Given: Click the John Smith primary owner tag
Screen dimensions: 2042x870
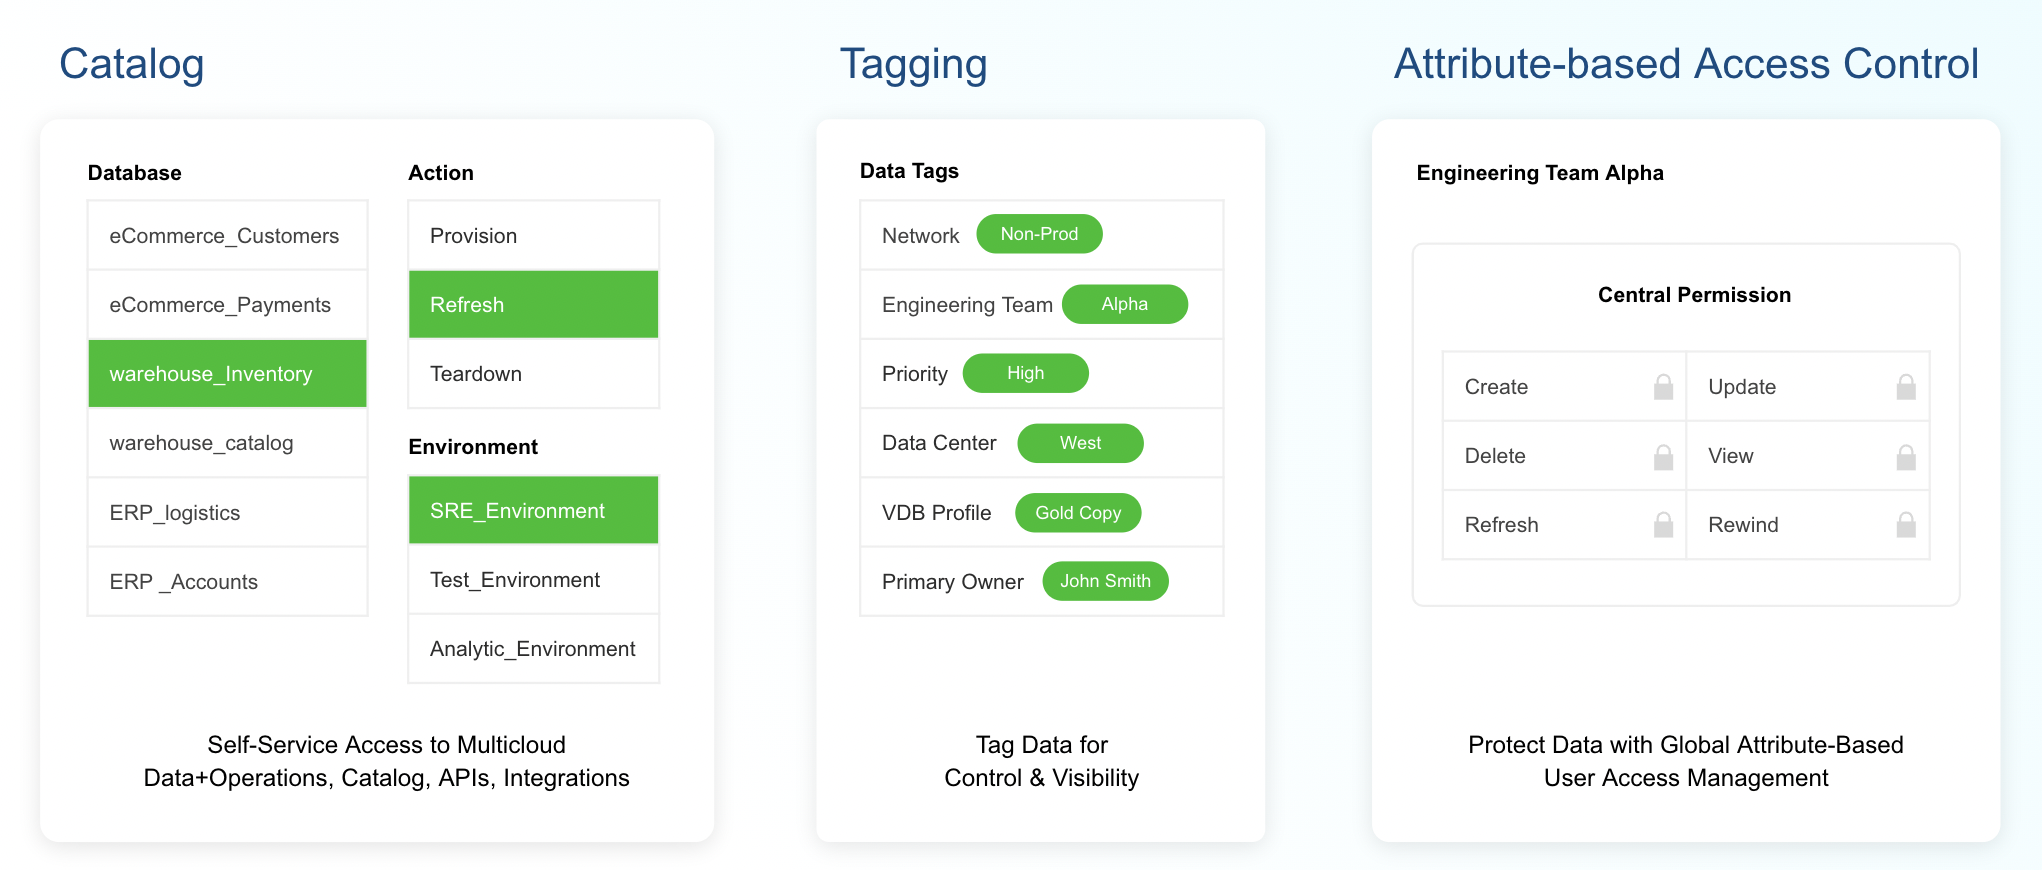Looking at the screenshot, I should click(x=1105, y=581).
